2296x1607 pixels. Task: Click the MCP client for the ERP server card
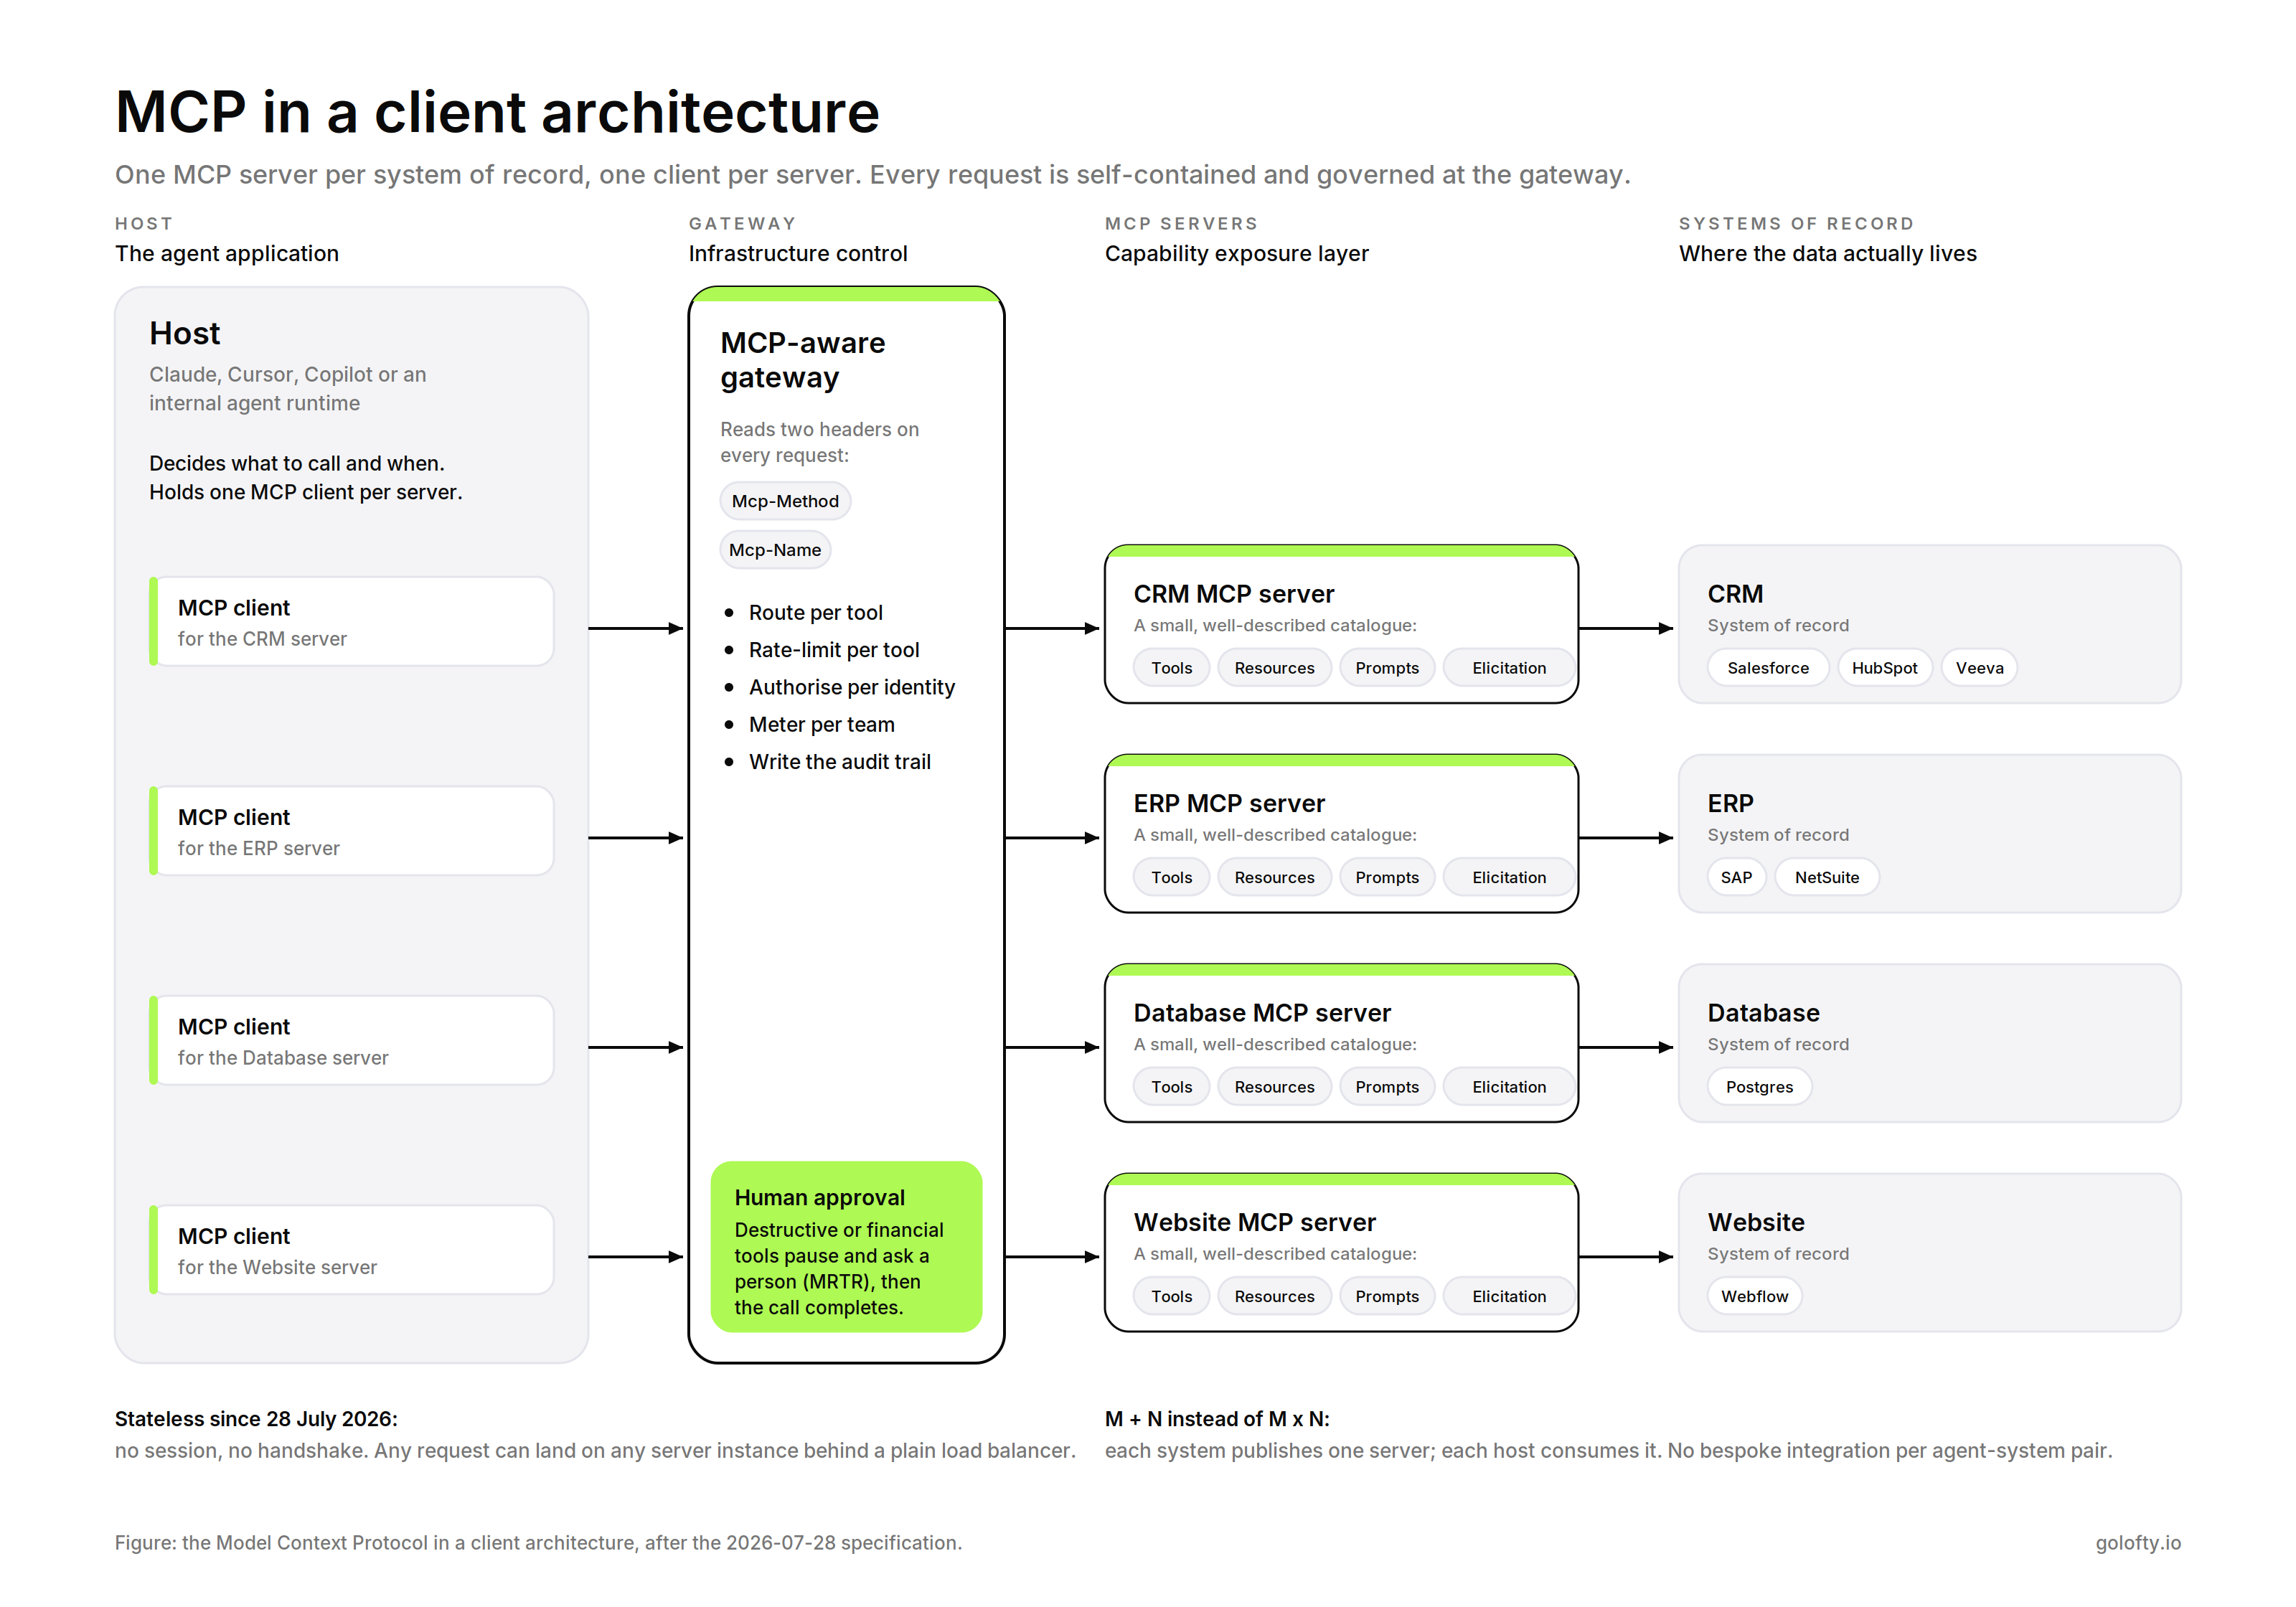351,830
